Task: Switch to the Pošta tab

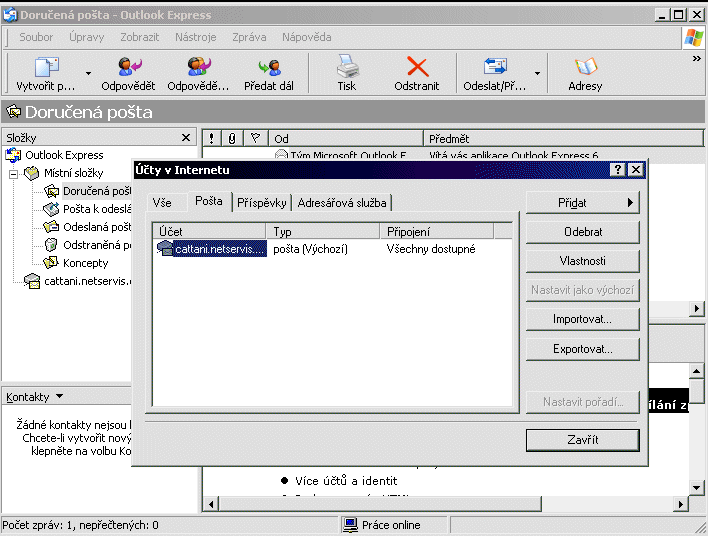Action: pos(209,201)
